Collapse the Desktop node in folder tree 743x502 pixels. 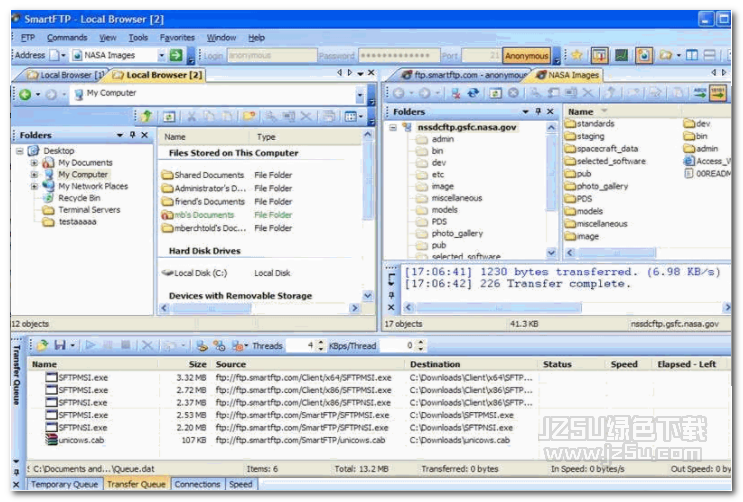tap(19, 151)
